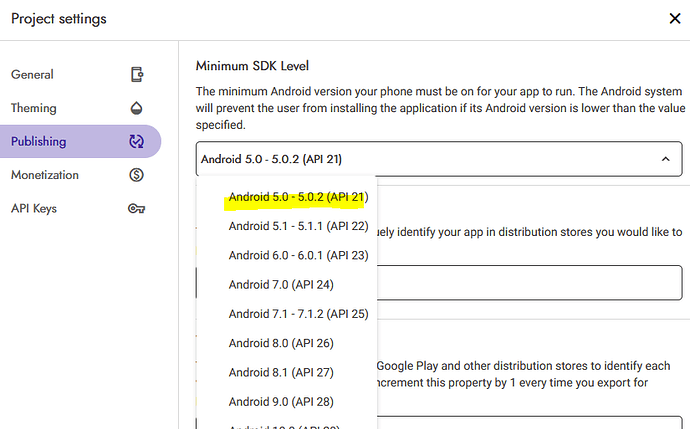The image size is (690, 429).
Task: Switch to the Monetization tab
Action: pyautogui.click(x=45, y=175)
